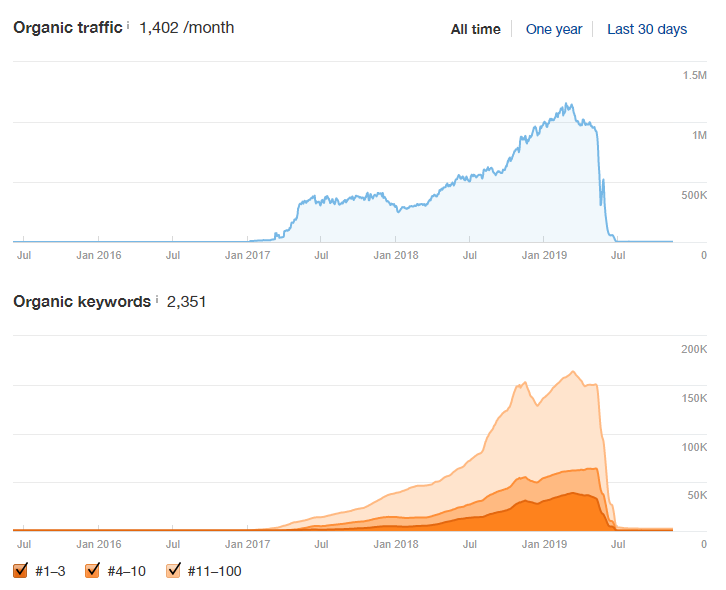This screenshot has height=590, width=726.
Task: Click the Jan 2016 label on the keywords chart
Action: [99, 544]
